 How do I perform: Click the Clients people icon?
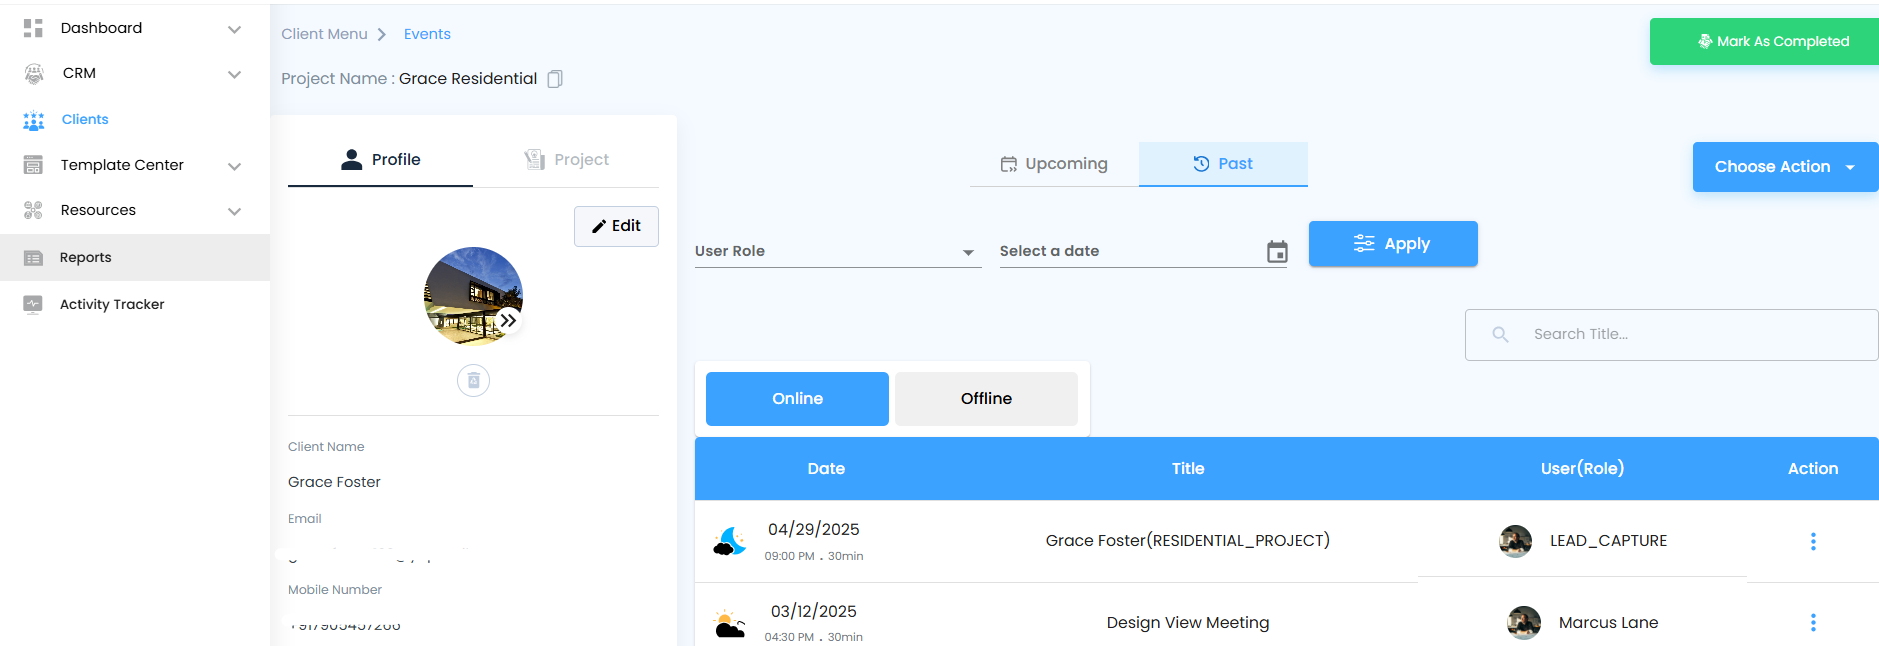34,120
